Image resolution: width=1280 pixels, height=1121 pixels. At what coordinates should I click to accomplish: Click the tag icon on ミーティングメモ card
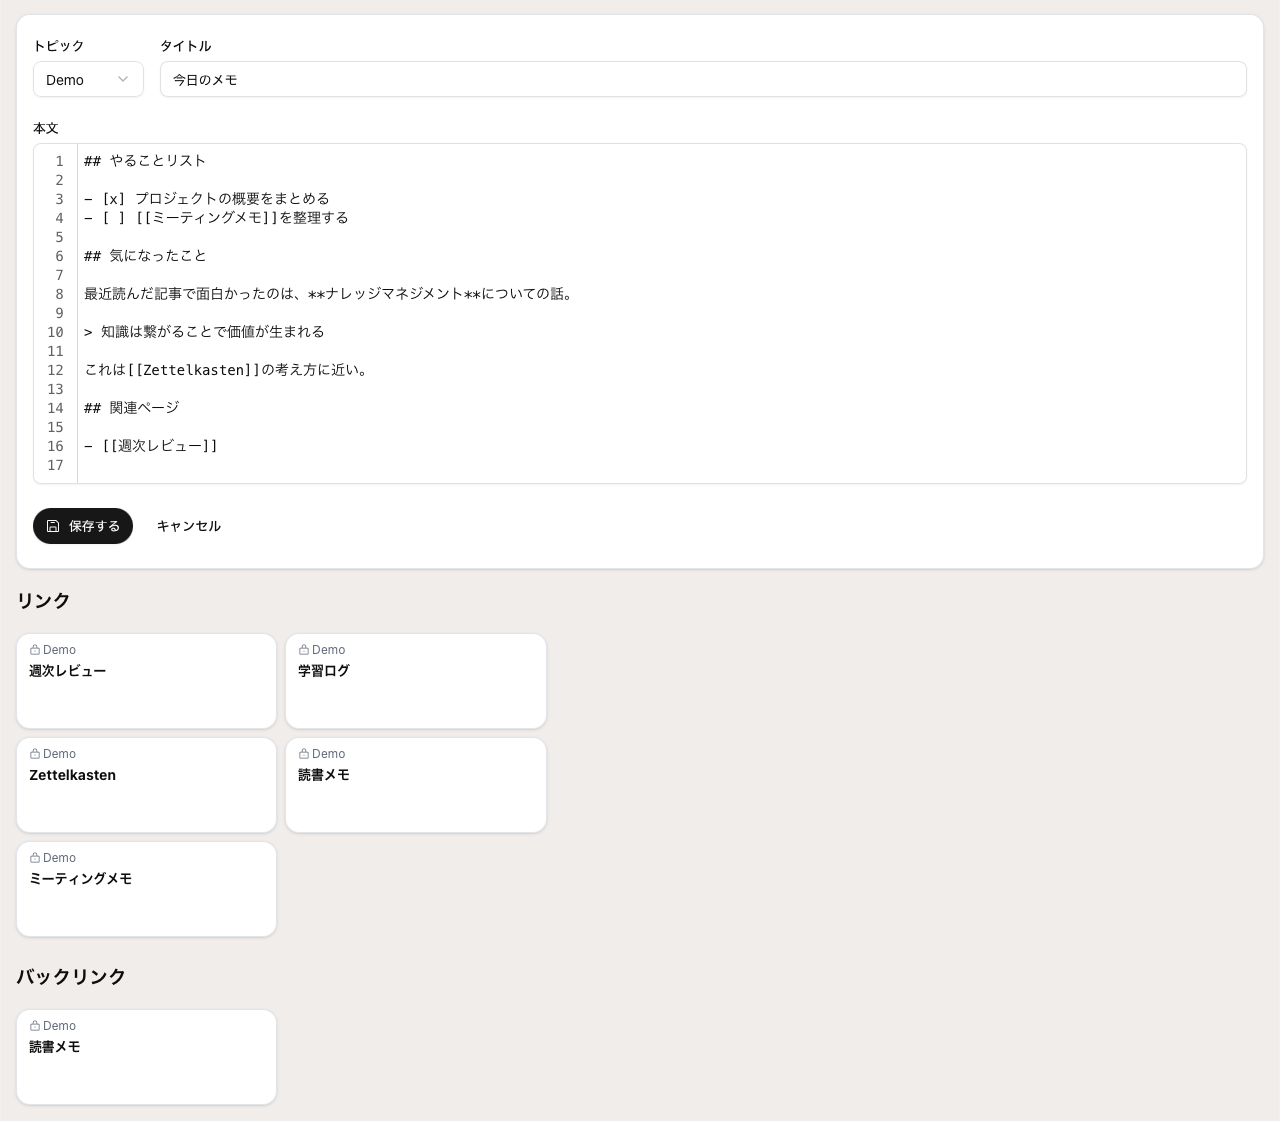pyautogui.click(x=35, y=857)
